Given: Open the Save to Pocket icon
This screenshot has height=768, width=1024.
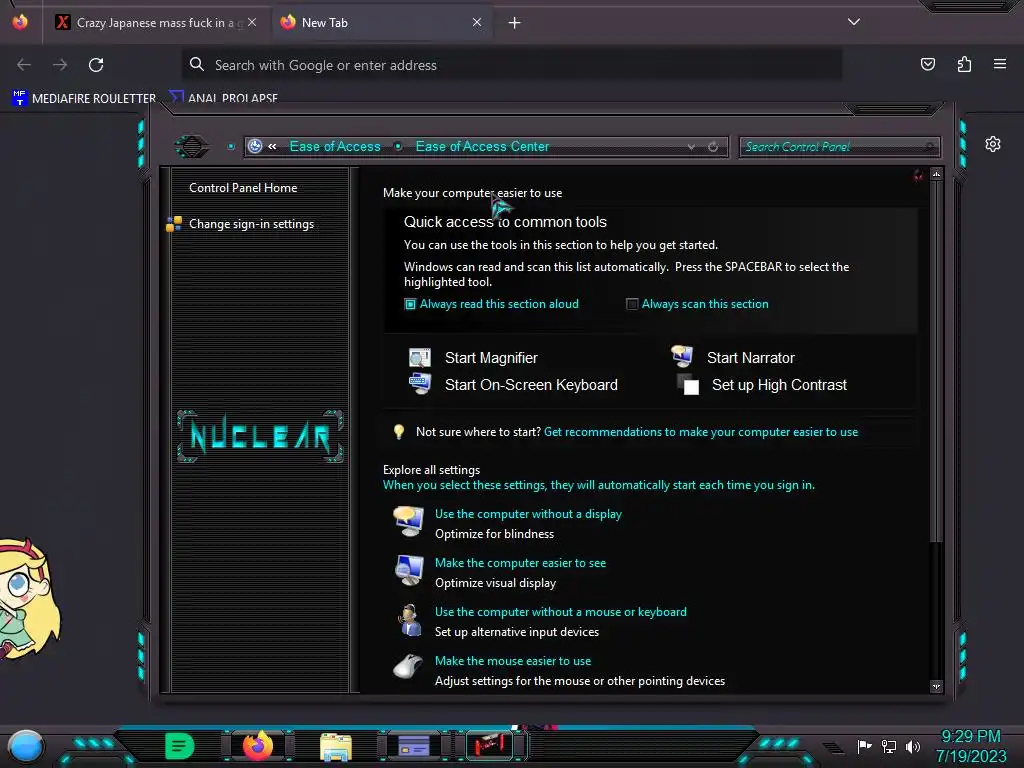Looking at the screenshot, I should point(927,64).
